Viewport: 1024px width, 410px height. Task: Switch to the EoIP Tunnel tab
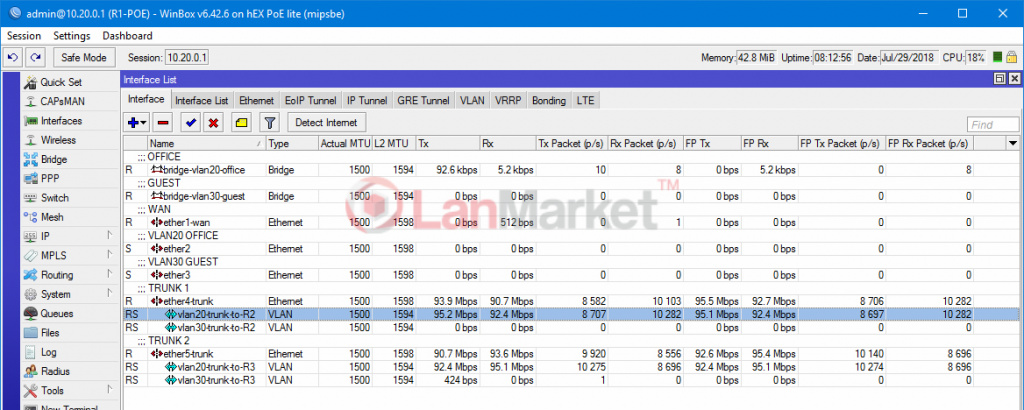311,101
